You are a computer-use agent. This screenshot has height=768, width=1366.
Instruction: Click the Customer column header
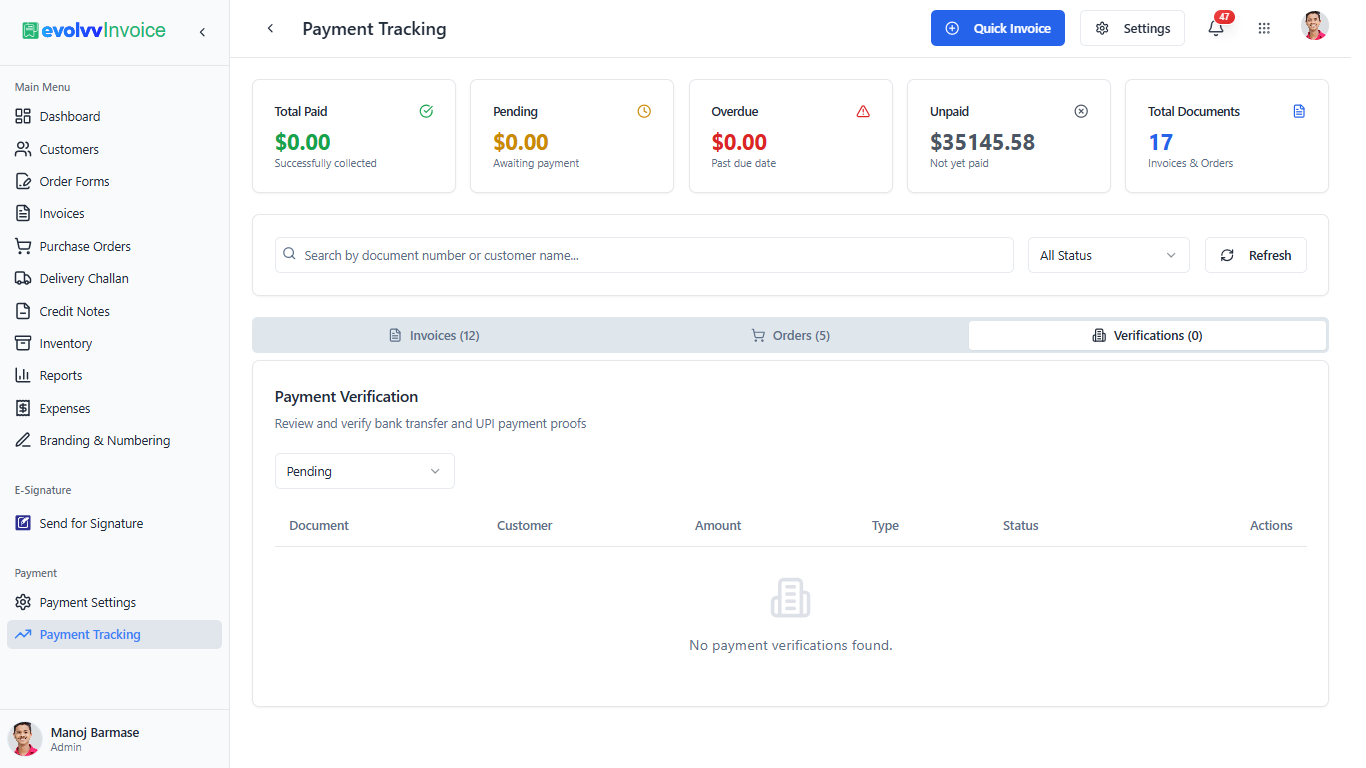524,525
